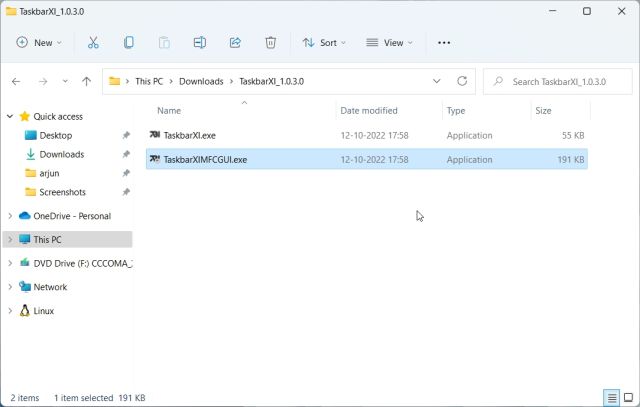Expand address bar history dropdown
Image resolution: width=640 pixels, height=407 pixels.
(x=438, y=81)
